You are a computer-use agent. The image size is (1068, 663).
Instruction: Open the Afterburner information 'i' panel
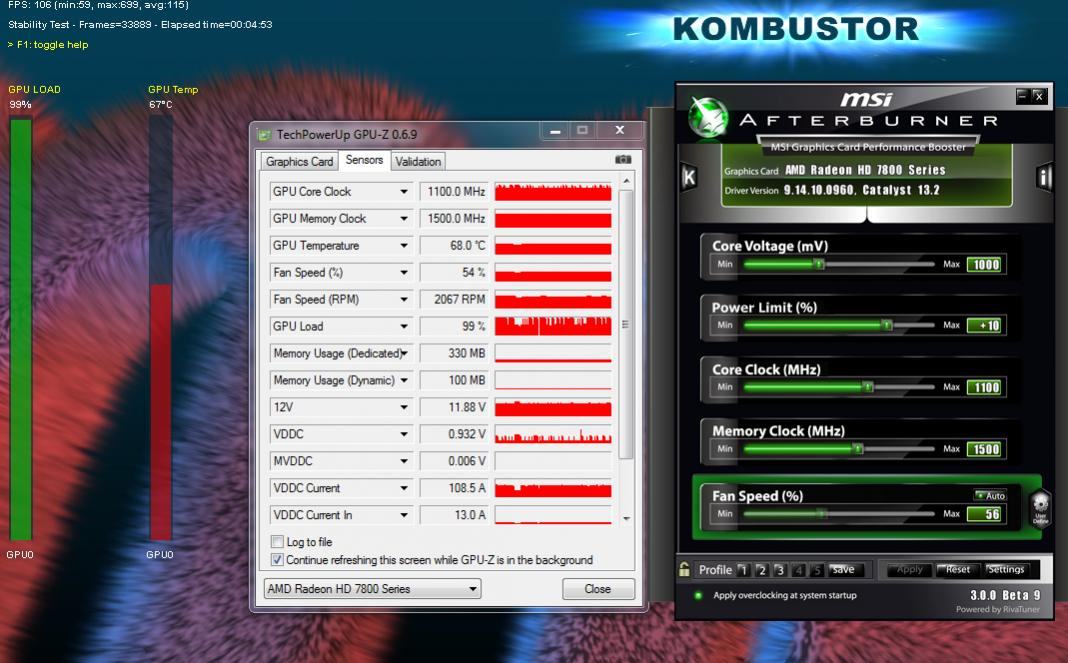(1043, 177)
